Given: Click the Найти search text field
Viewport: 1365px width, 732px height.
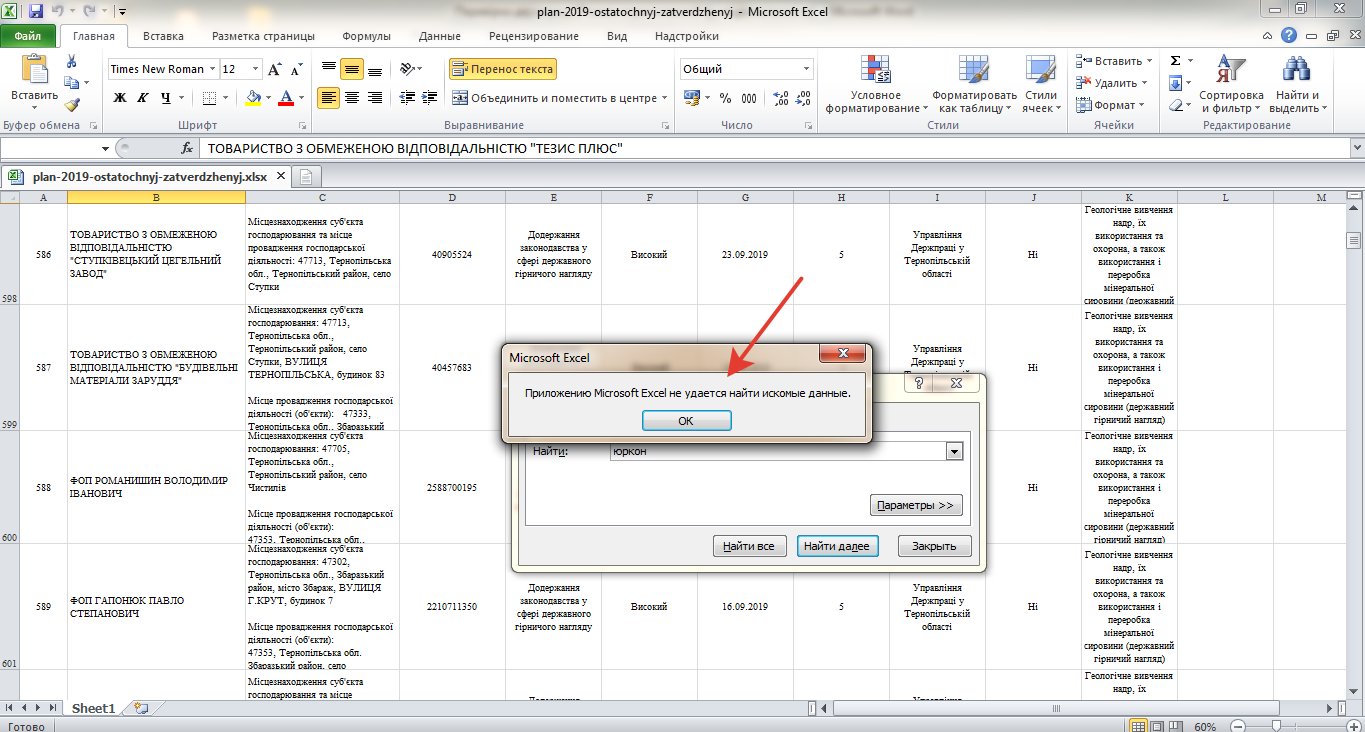Looking at the screenshot, I should coord(778,452).
